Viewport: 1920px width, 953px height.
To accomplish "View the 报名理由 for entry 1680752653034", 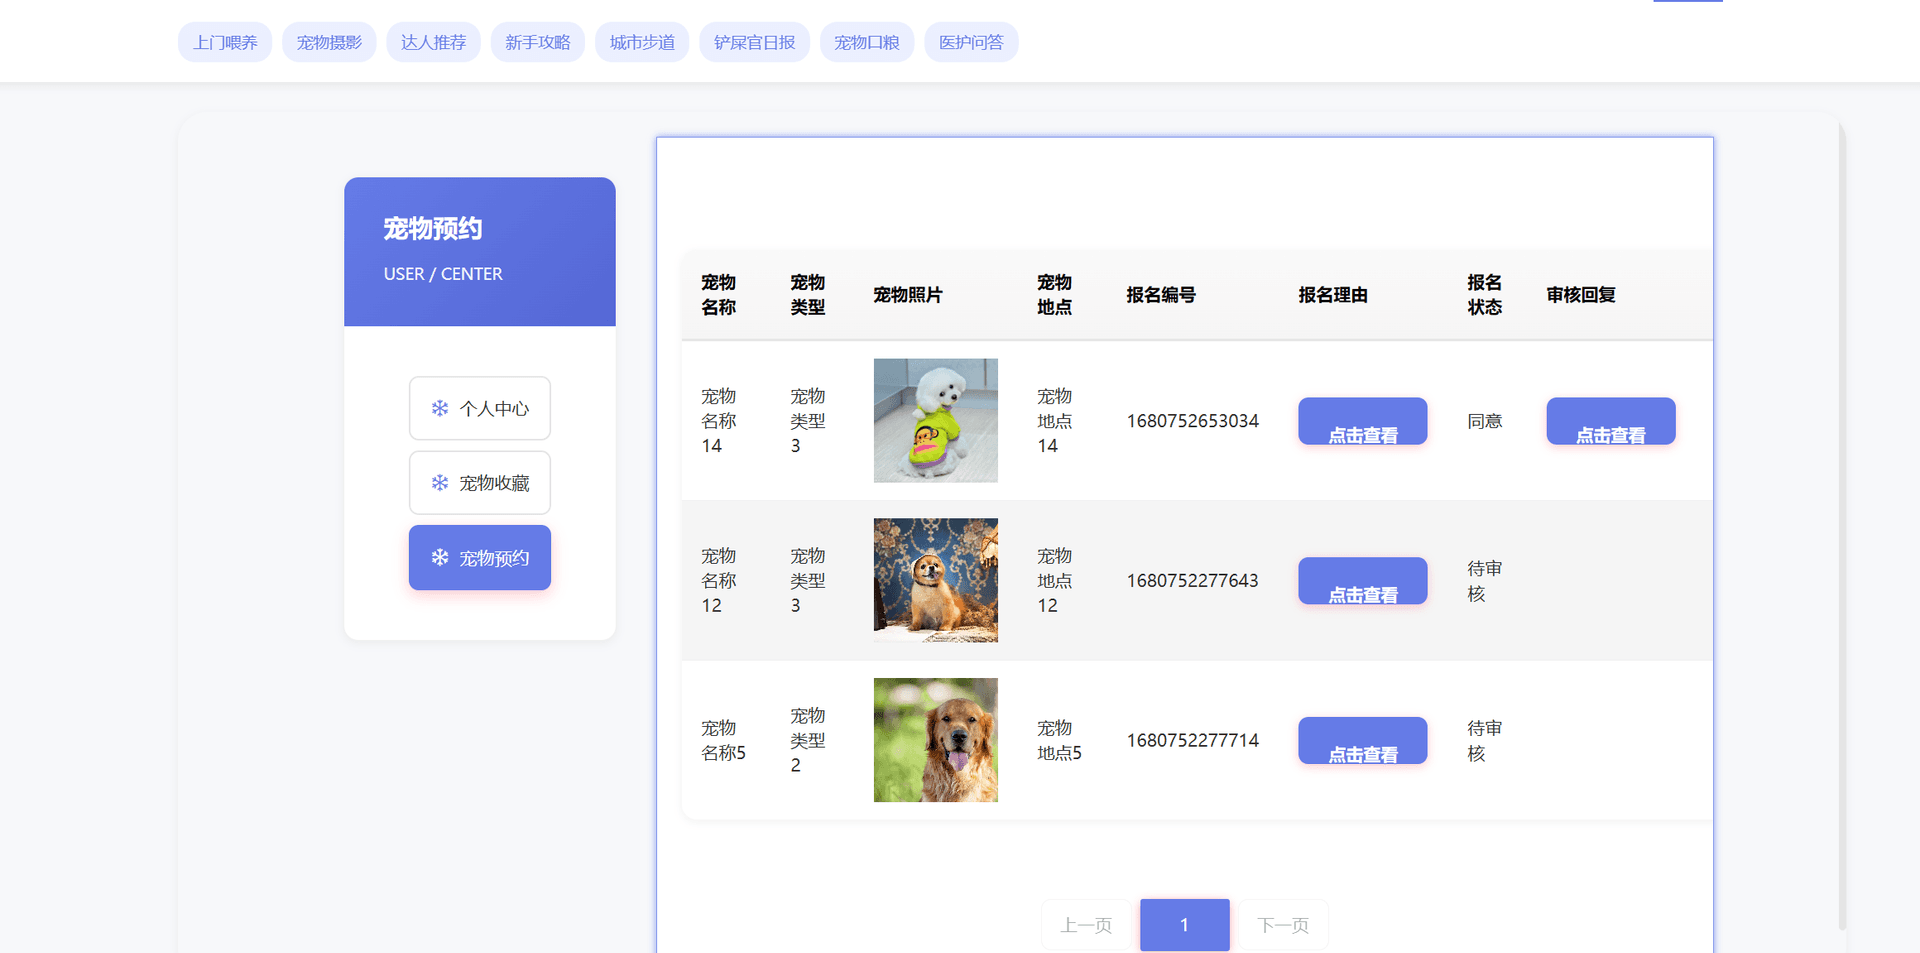I will 1362,421.
